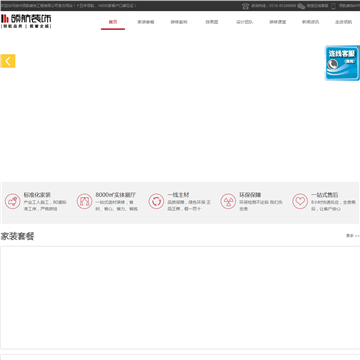Click the 家装套餐 section heading
The width and height of the screenshot is (360, 360).
pyautogui.click(x=17, y=236)
